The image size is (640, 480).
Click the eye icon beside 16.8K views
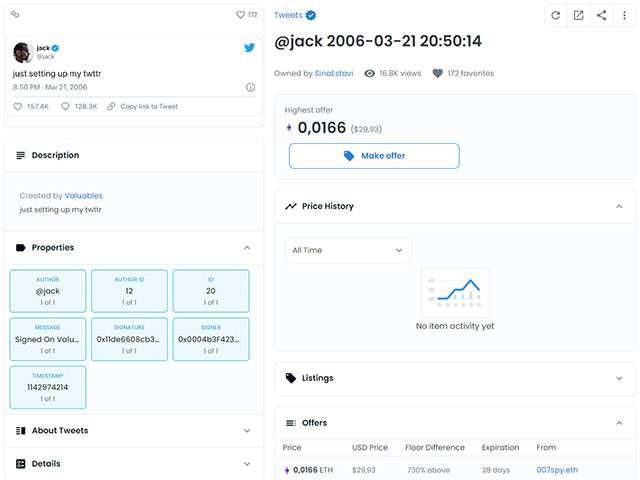pos(369,73)
